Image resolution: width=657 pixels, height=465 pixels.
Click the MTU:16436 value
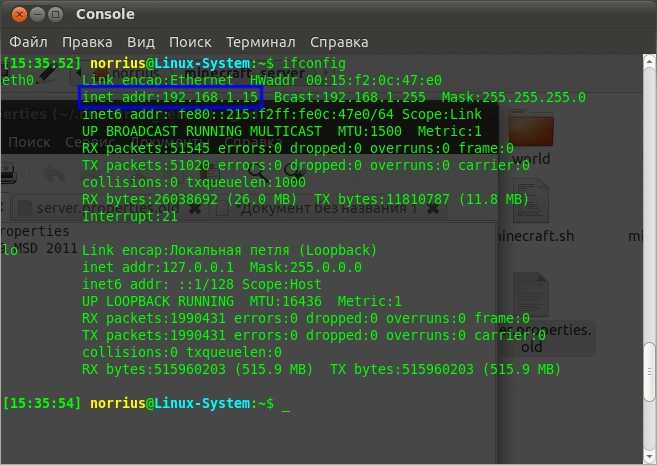click(x=286, y=301)
